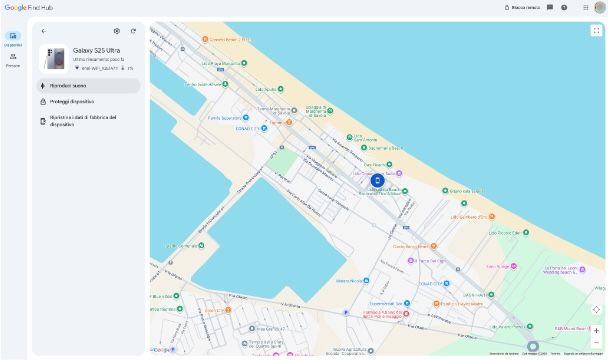The height and width of the screenshot is (360, 610).
Task: Click the Famila Superstore pin
Action: (x=245, y=117)
